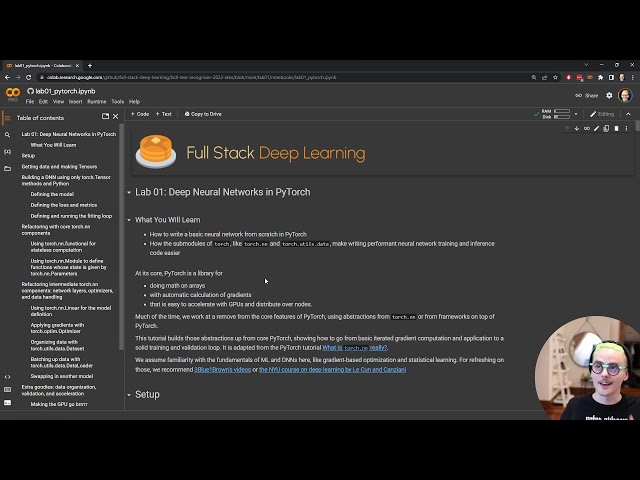Screen dimensions: 640x480
Task: Open the Runtime menu
Action: pos(97,102)
